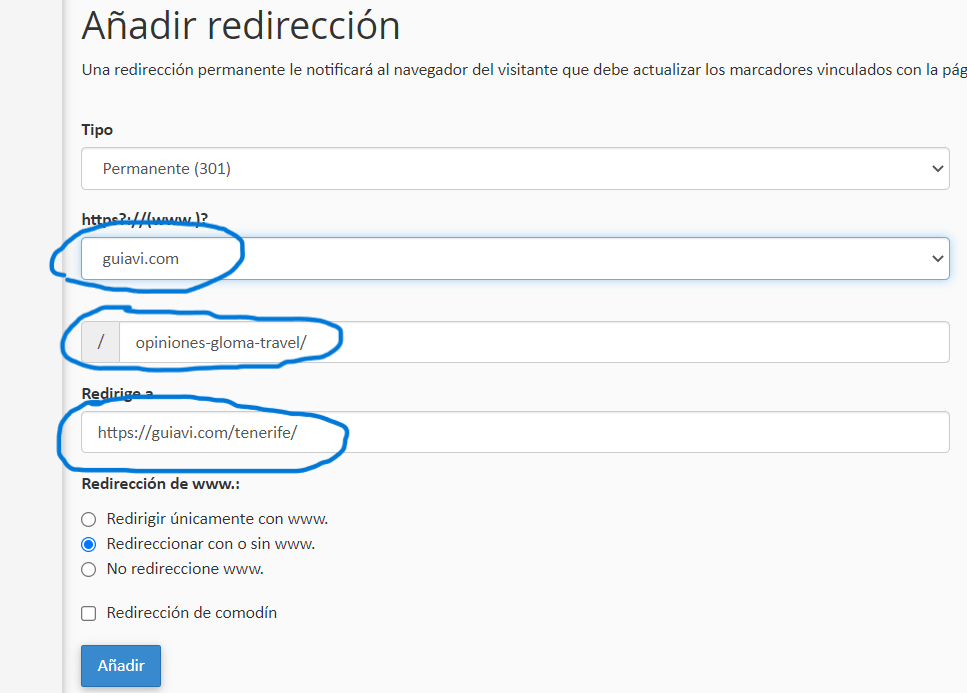Click the Tipo label

[x=97, y=129]
